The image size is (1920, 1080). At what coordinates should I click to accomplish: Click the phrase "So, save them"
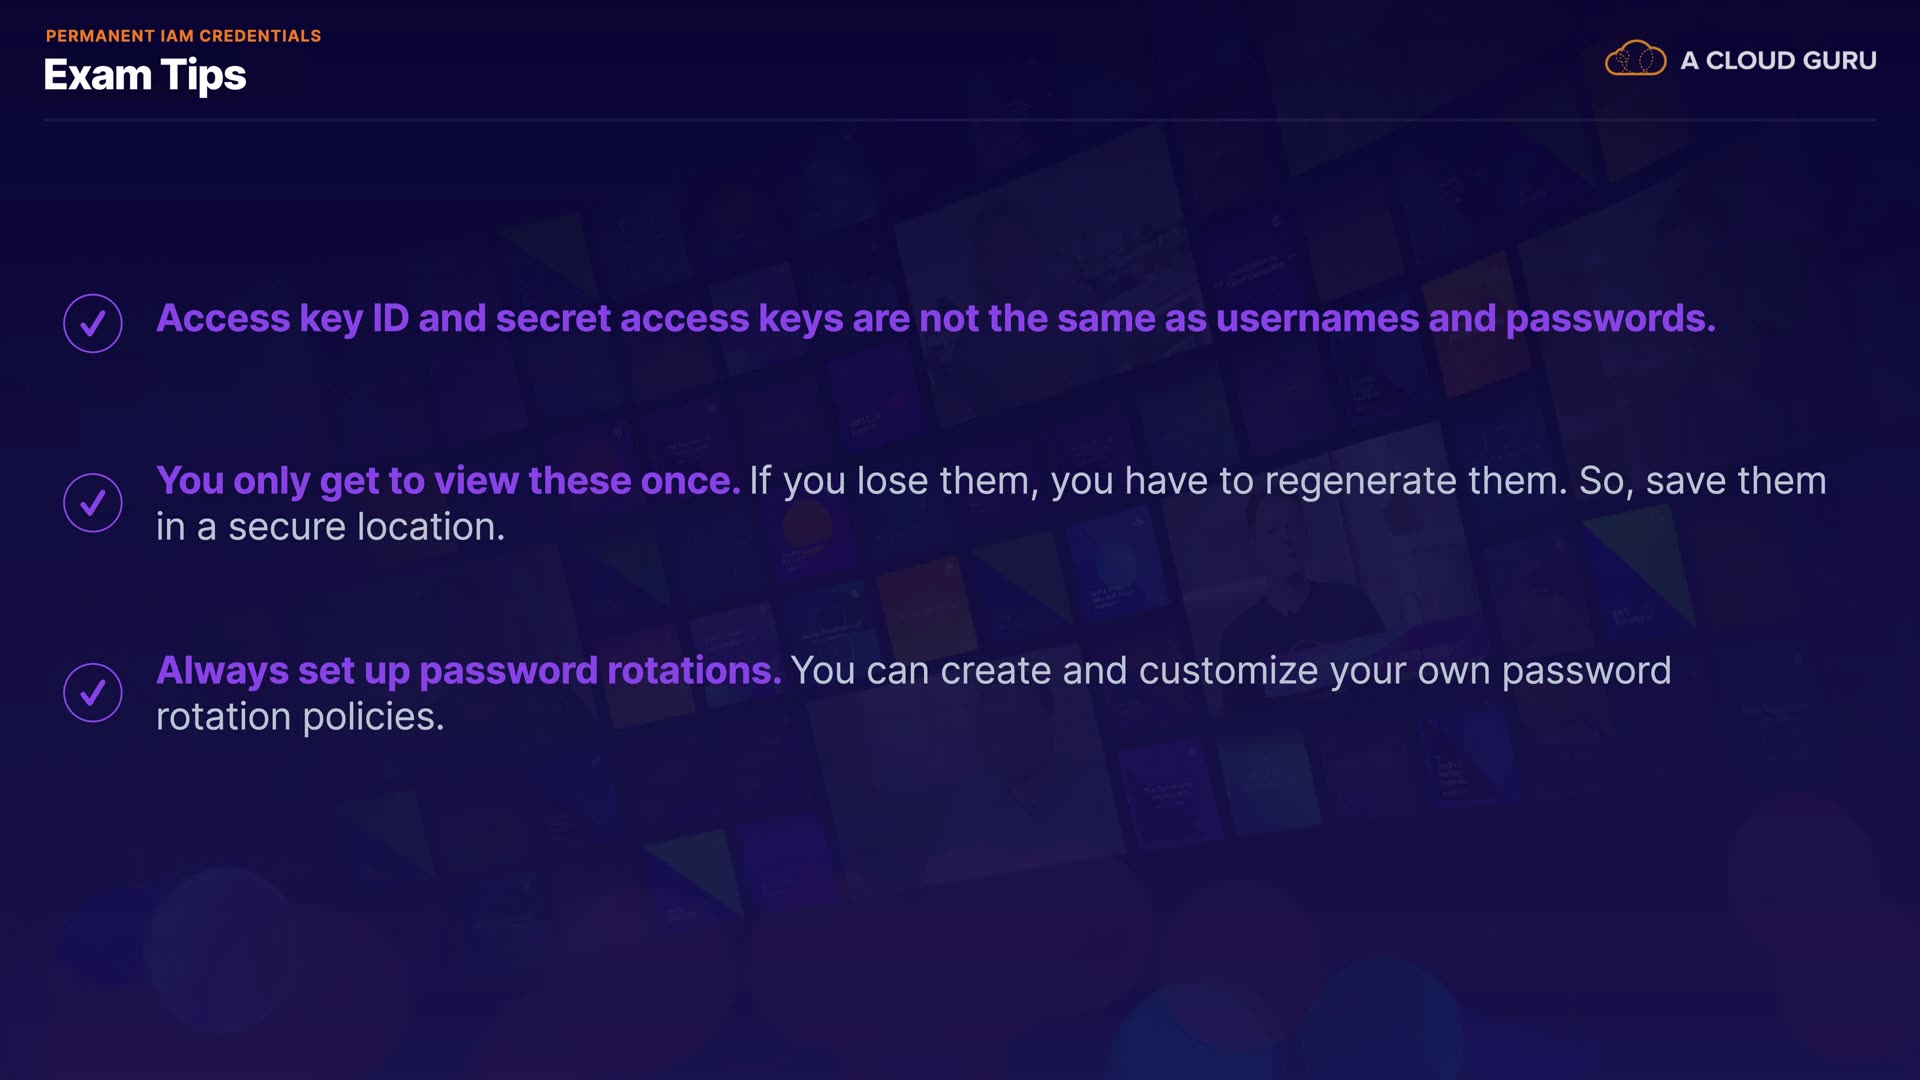[x=1702, y=481]
